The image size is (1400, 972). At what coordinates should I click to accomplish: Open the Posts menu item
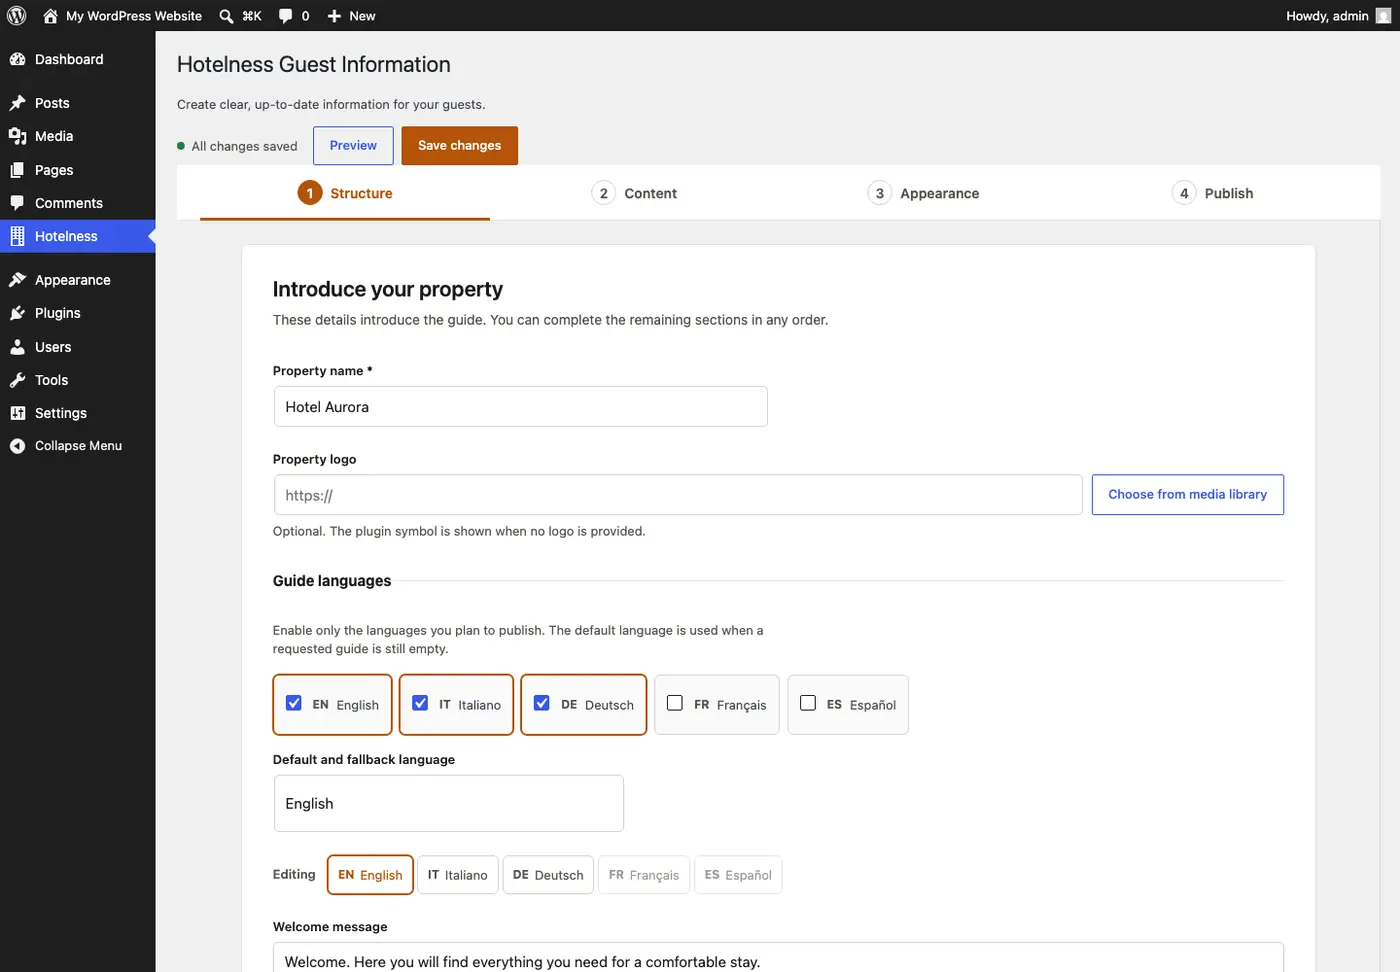tap(78, 103)
